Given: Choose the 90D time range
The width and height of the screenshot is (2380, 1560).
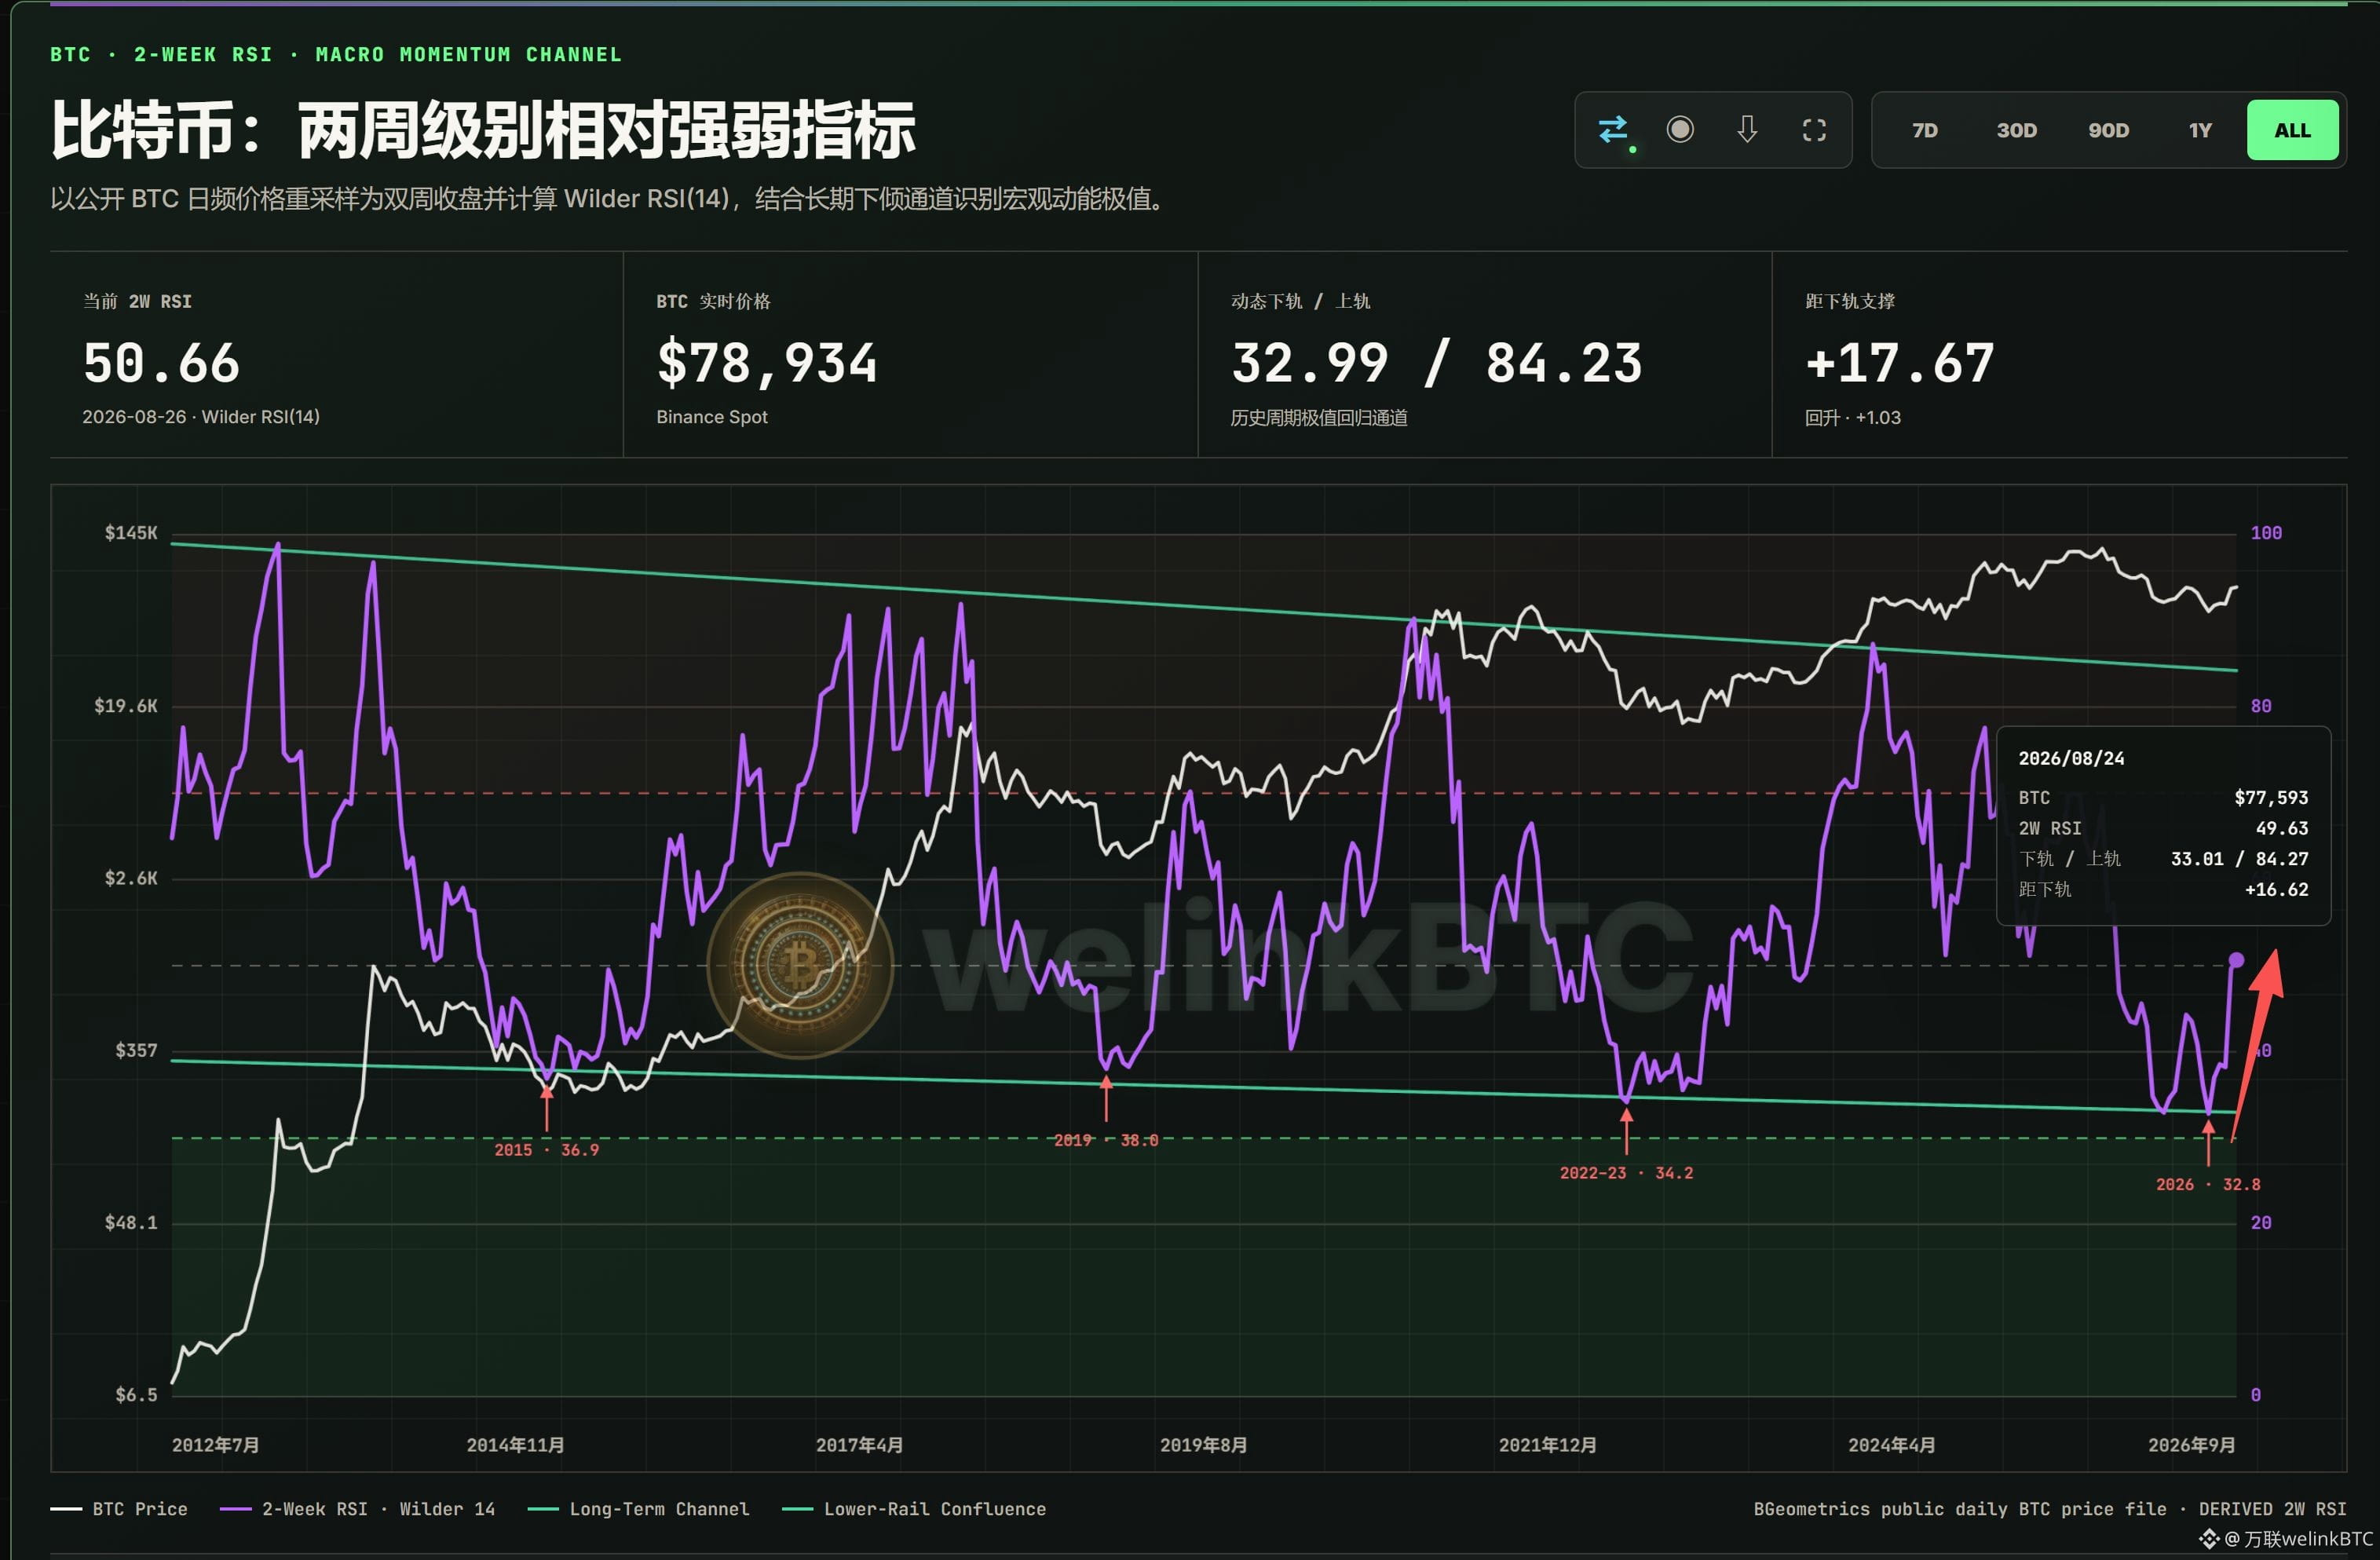Looking at the screenshot, I should [2108, 130].
